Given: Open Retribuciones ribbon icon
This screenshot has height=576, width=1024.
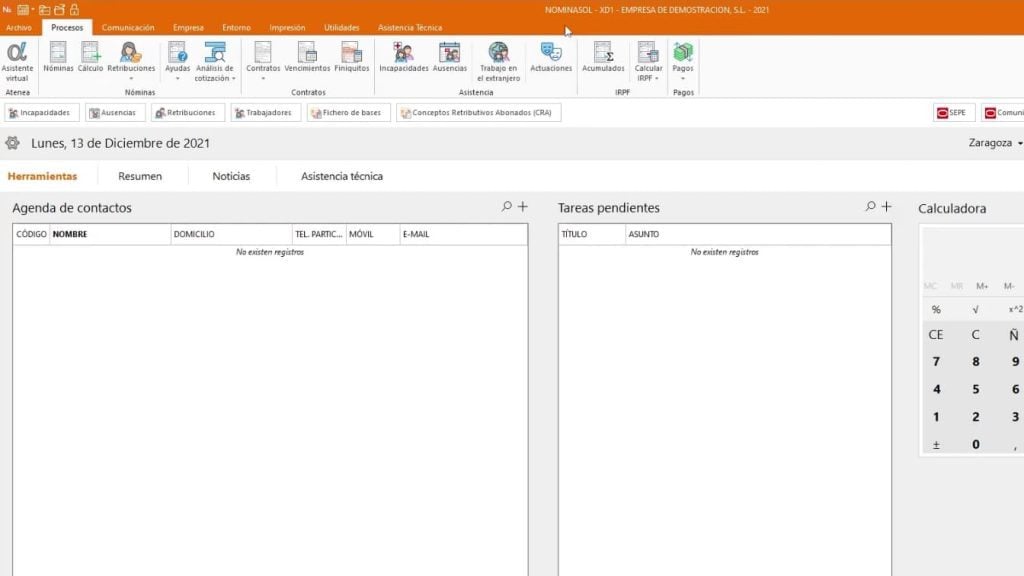Looking at the screenshot, I should (x=131, y=57).
